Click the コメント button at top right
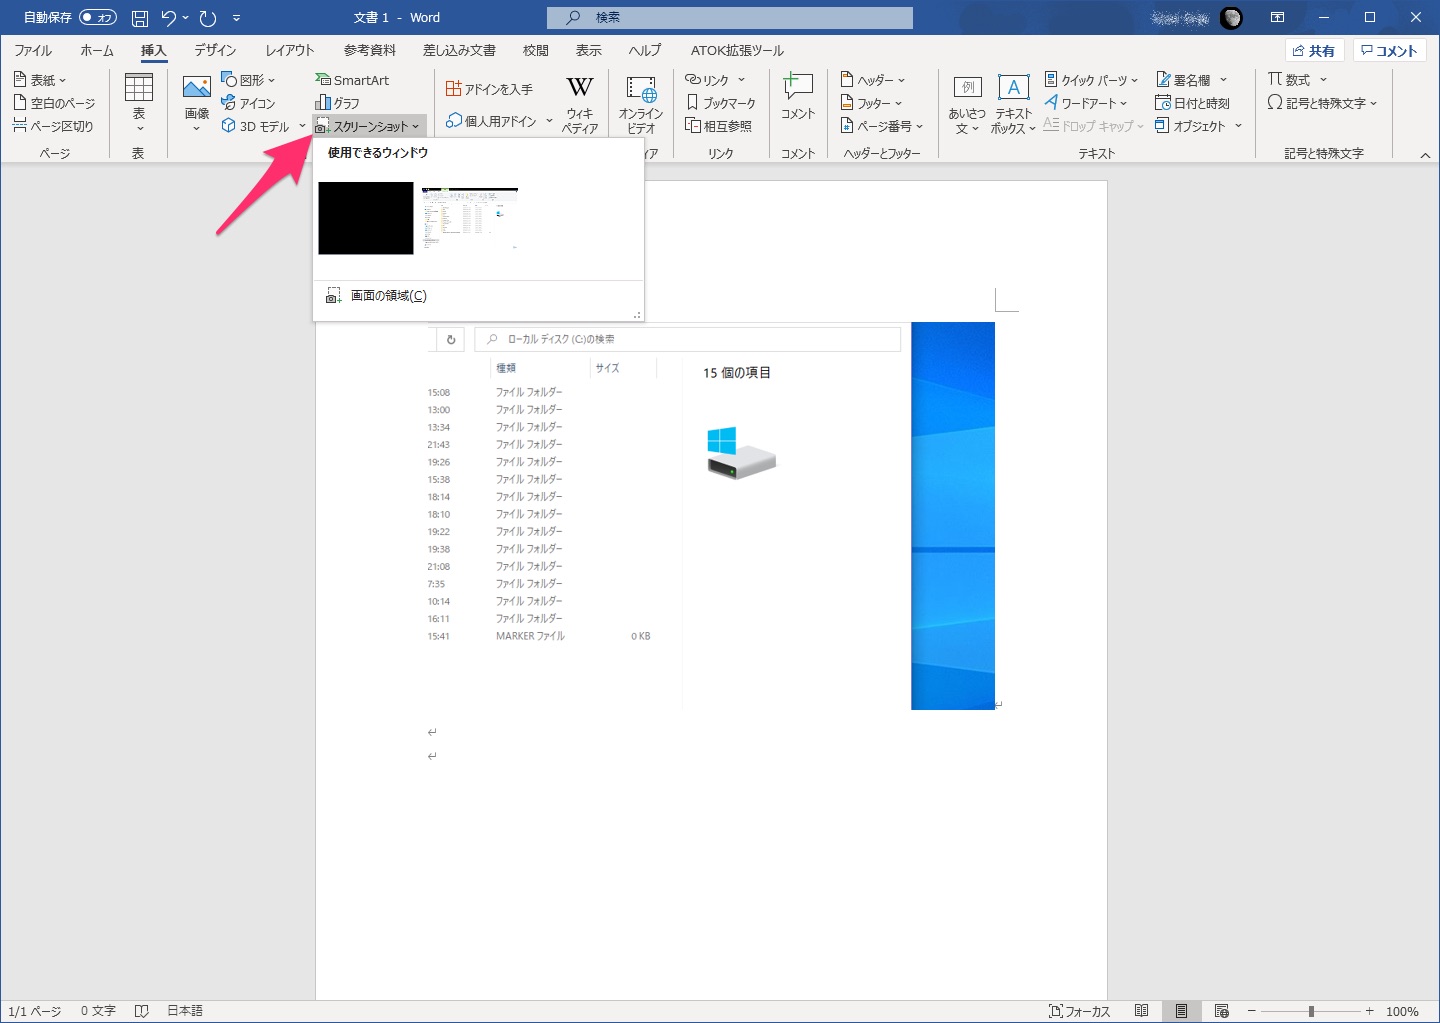Screen dimensions: 1440x1023 coord(1389,50)
